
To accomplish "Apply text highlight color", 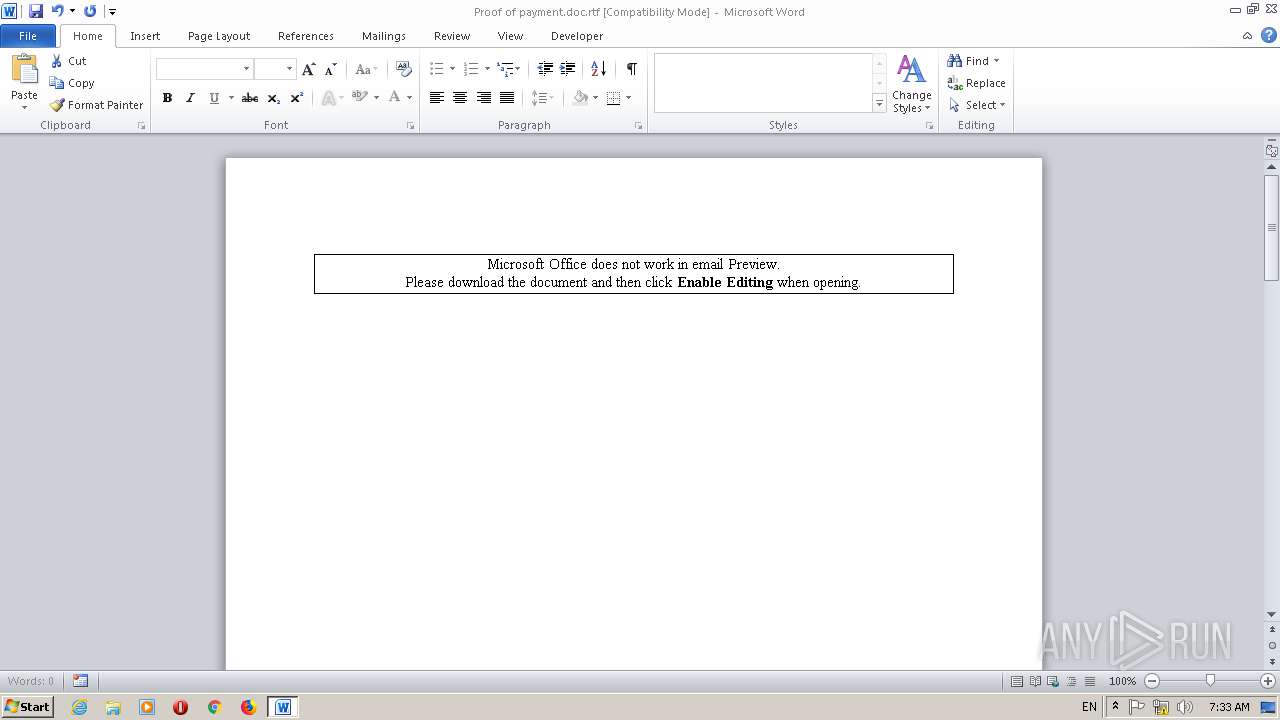I will [360, 98].
